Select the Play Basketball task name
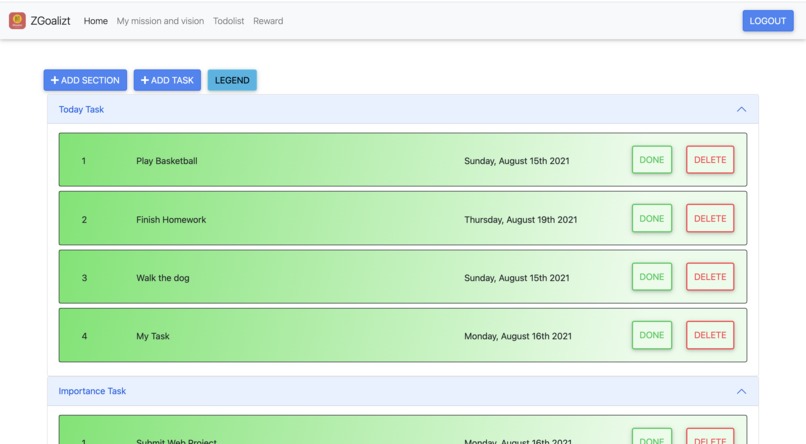The width and height of the screenshot is (806, 444). pos(167,161)
